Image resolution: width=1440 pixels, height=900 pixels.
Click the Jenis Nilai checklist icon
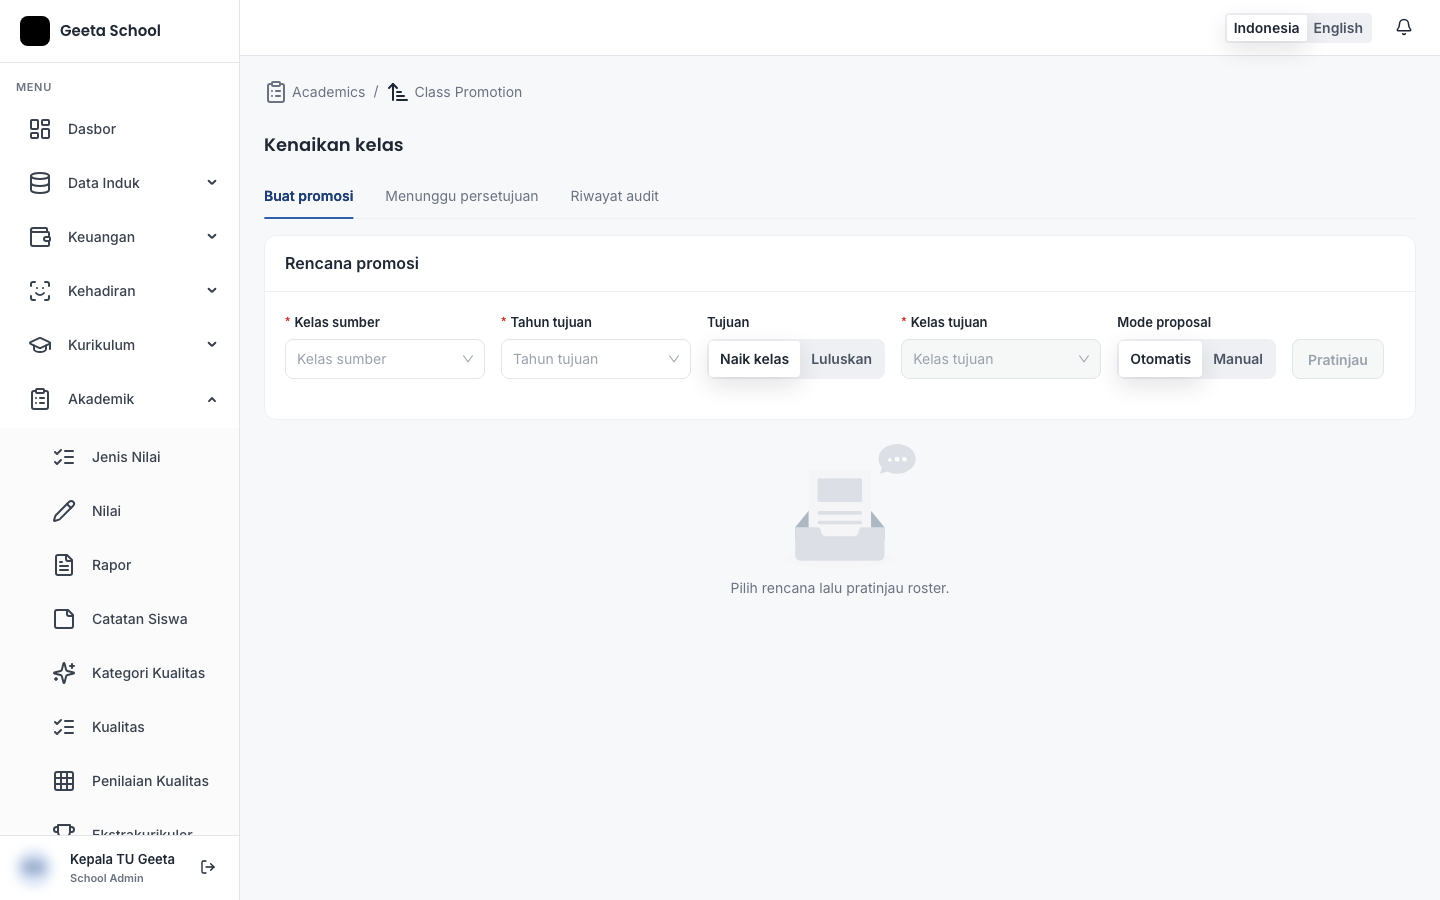(x=64, y=457)
